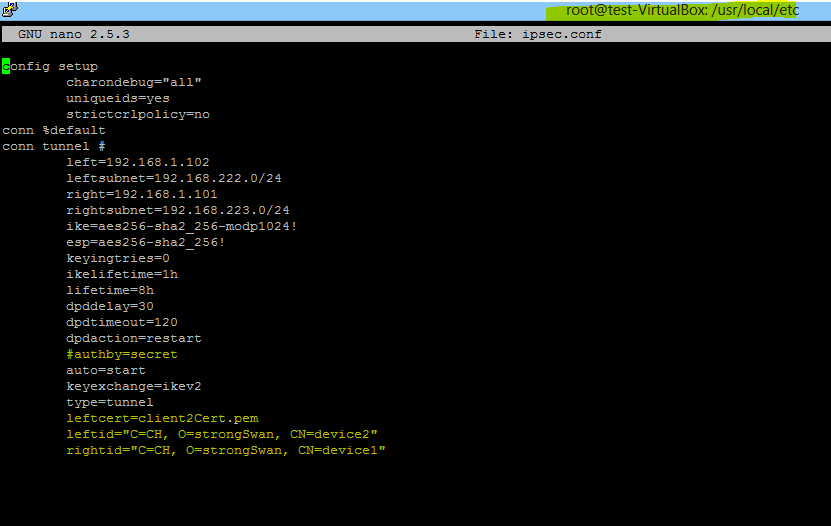Screen dimensions: 831x526
Task: Click the dpdaction=restart line
Action: pos(134,338)
